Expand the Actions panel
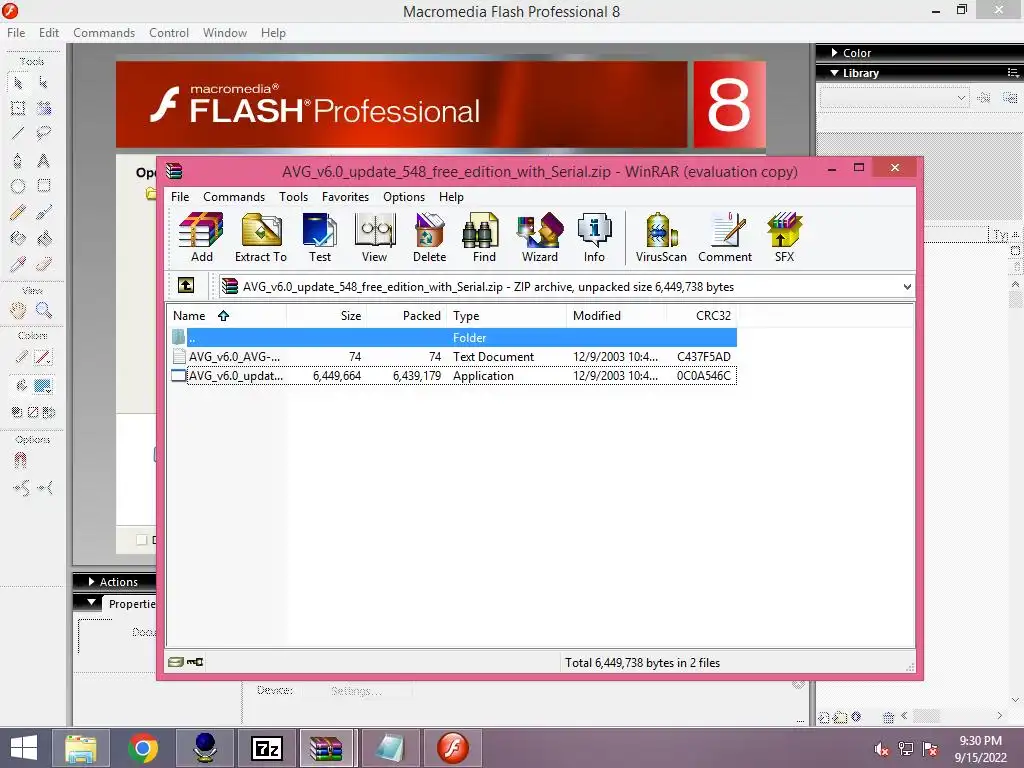This screenshot has height=768, width=1024. coord(91,581)
